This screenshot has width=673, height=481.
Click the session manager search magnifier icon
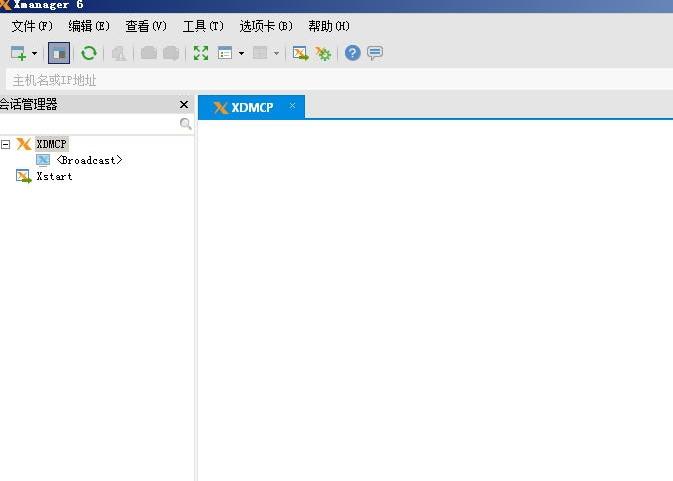(185, 124)
